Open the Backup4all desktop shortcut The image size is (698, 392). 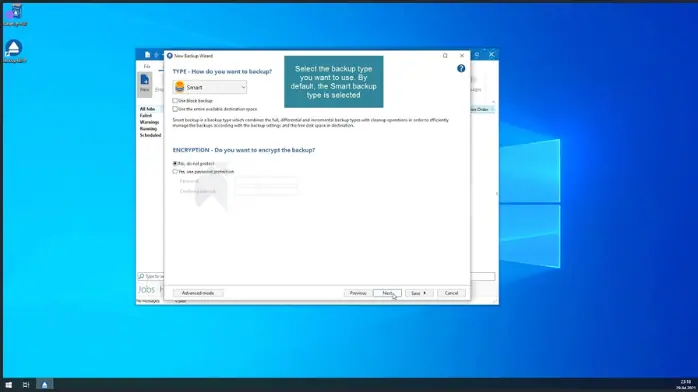coord(15,51)
